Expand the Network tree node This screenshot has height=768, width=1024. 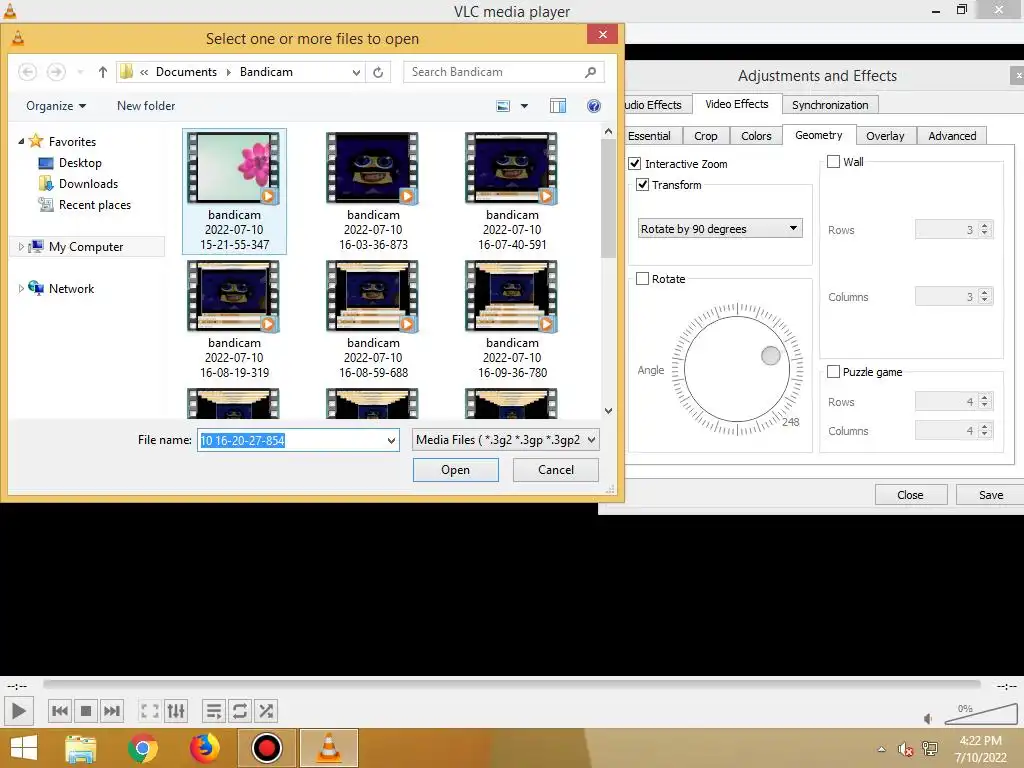pyautogui.click(x=21, y=289)
